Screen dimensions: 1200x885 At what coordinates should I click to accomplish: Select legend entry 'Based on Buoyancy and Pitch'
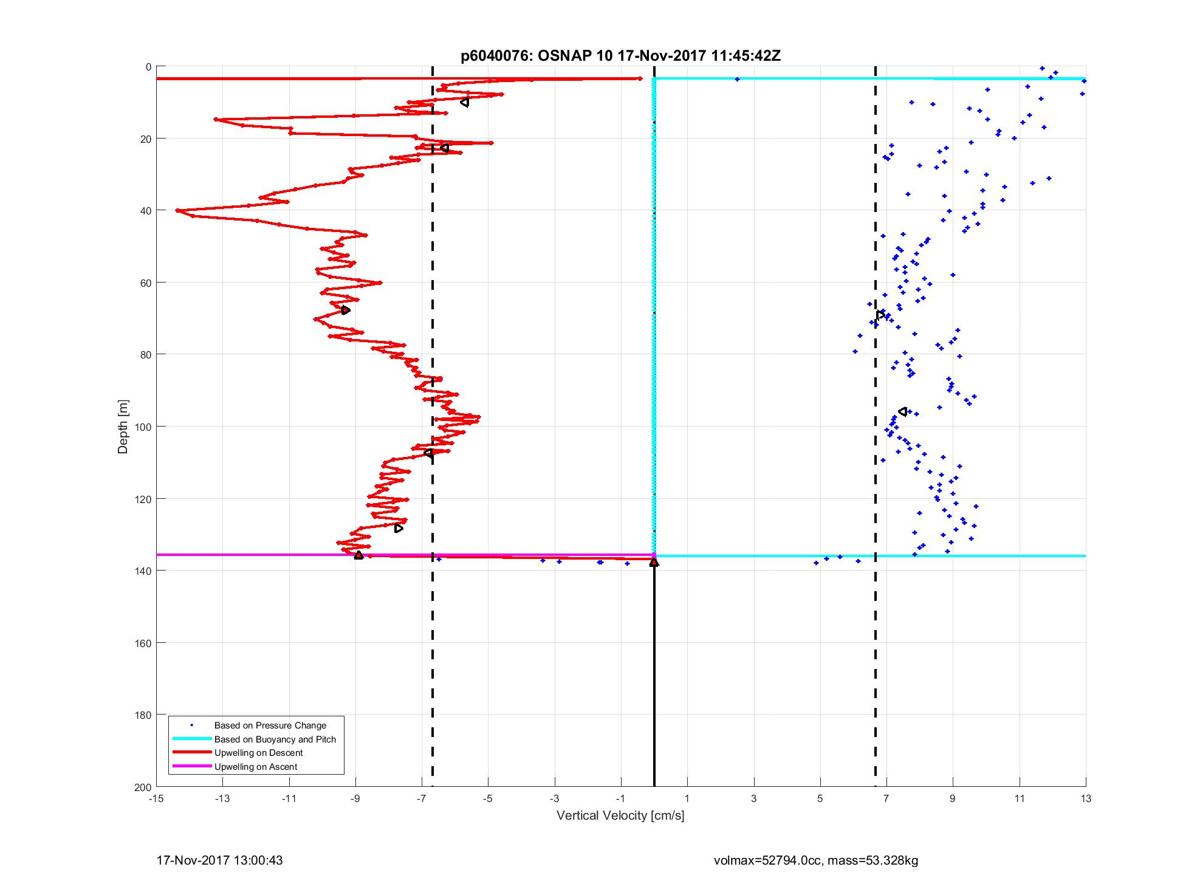tap(275, 738)
